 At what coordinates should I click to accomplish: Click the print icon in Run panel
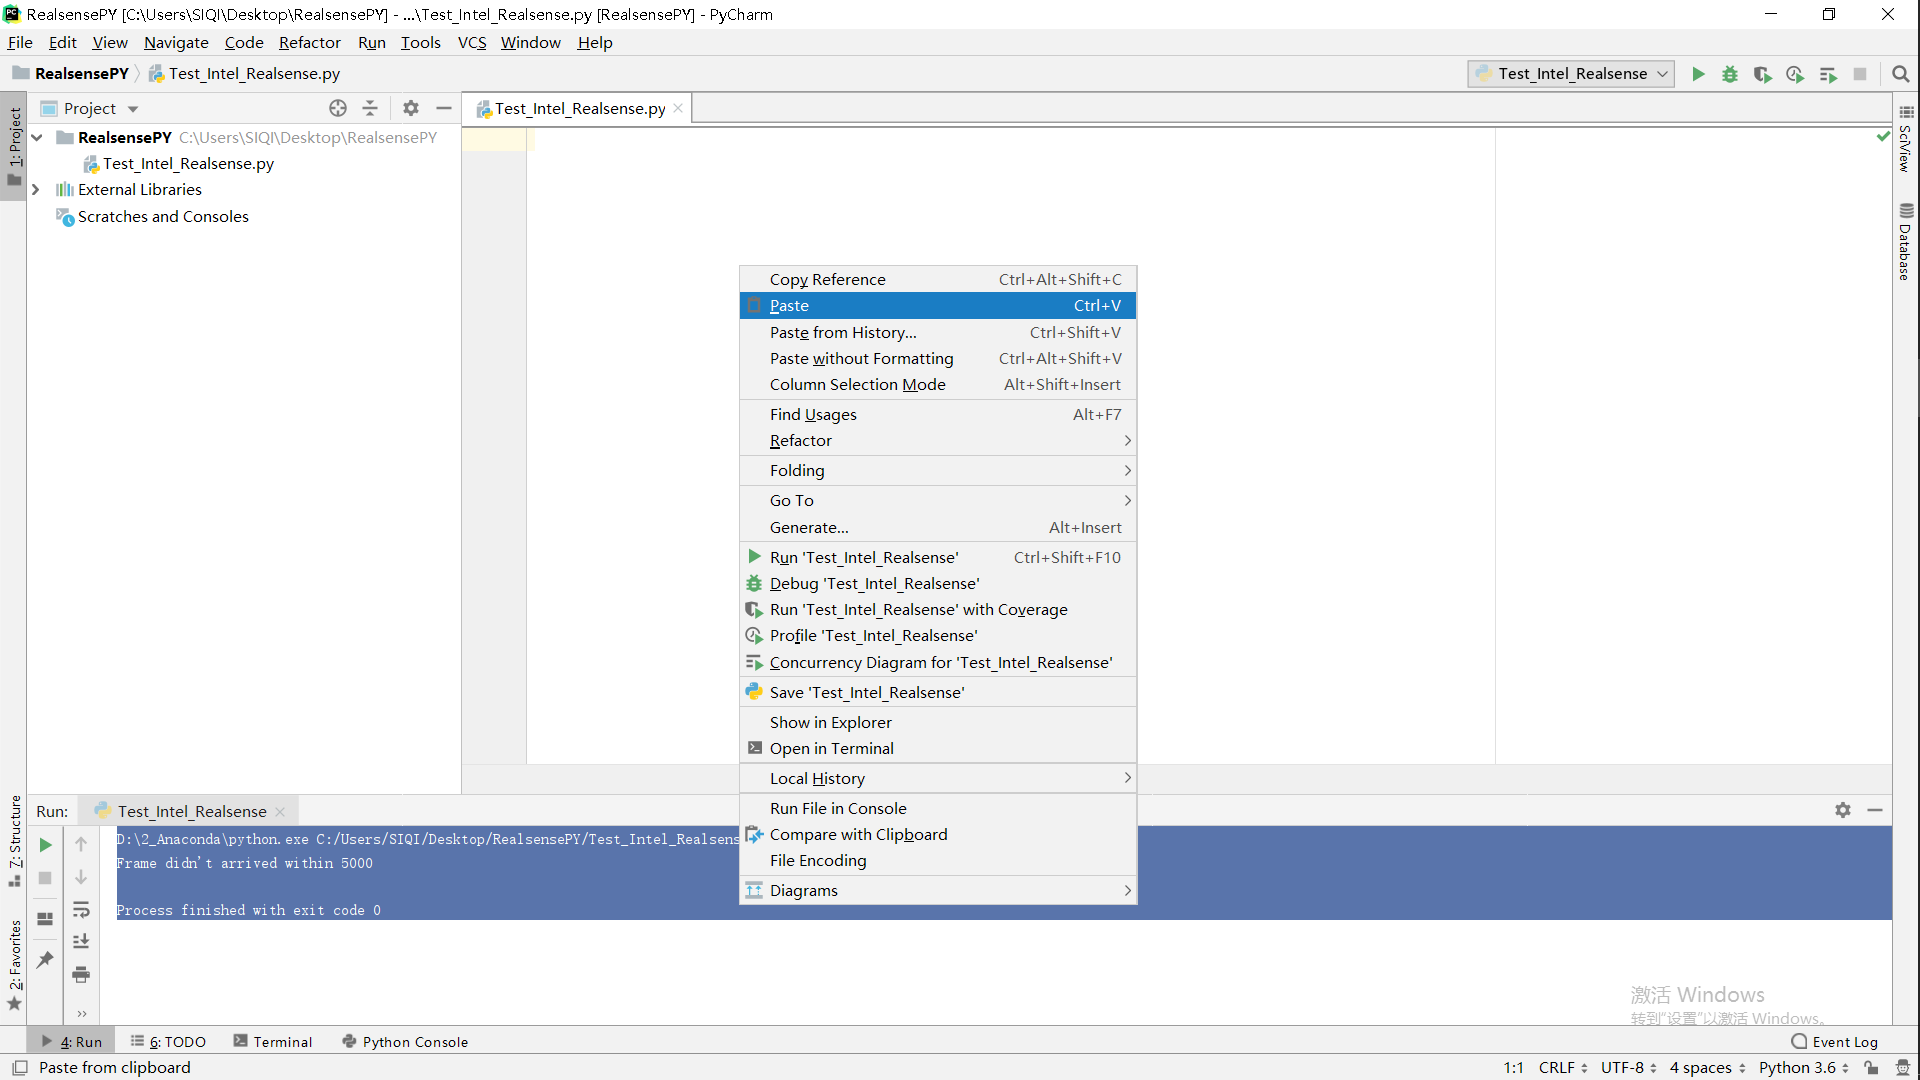[x=81, y=974]
